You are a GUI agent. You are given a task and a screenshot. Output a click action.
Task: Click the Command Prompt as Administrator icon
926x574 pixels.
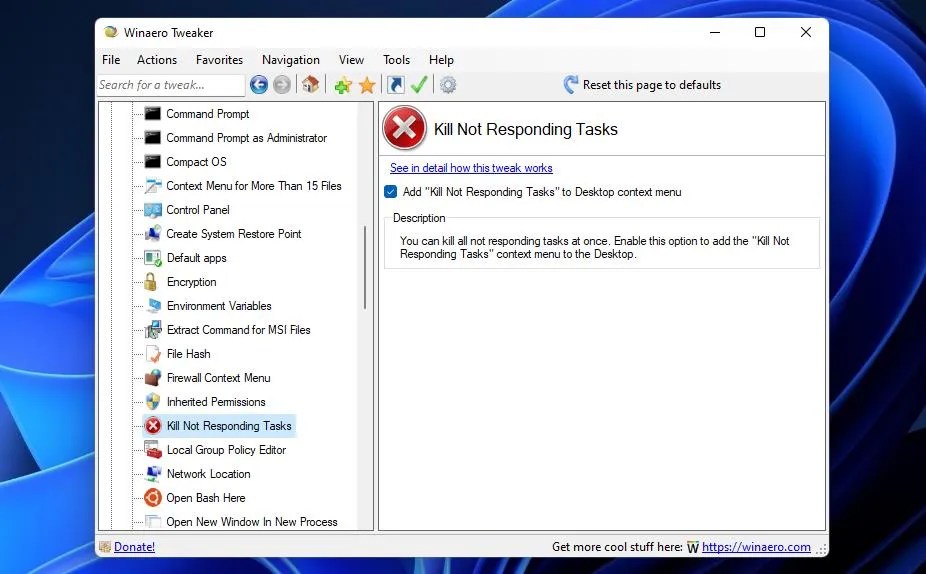153,138
